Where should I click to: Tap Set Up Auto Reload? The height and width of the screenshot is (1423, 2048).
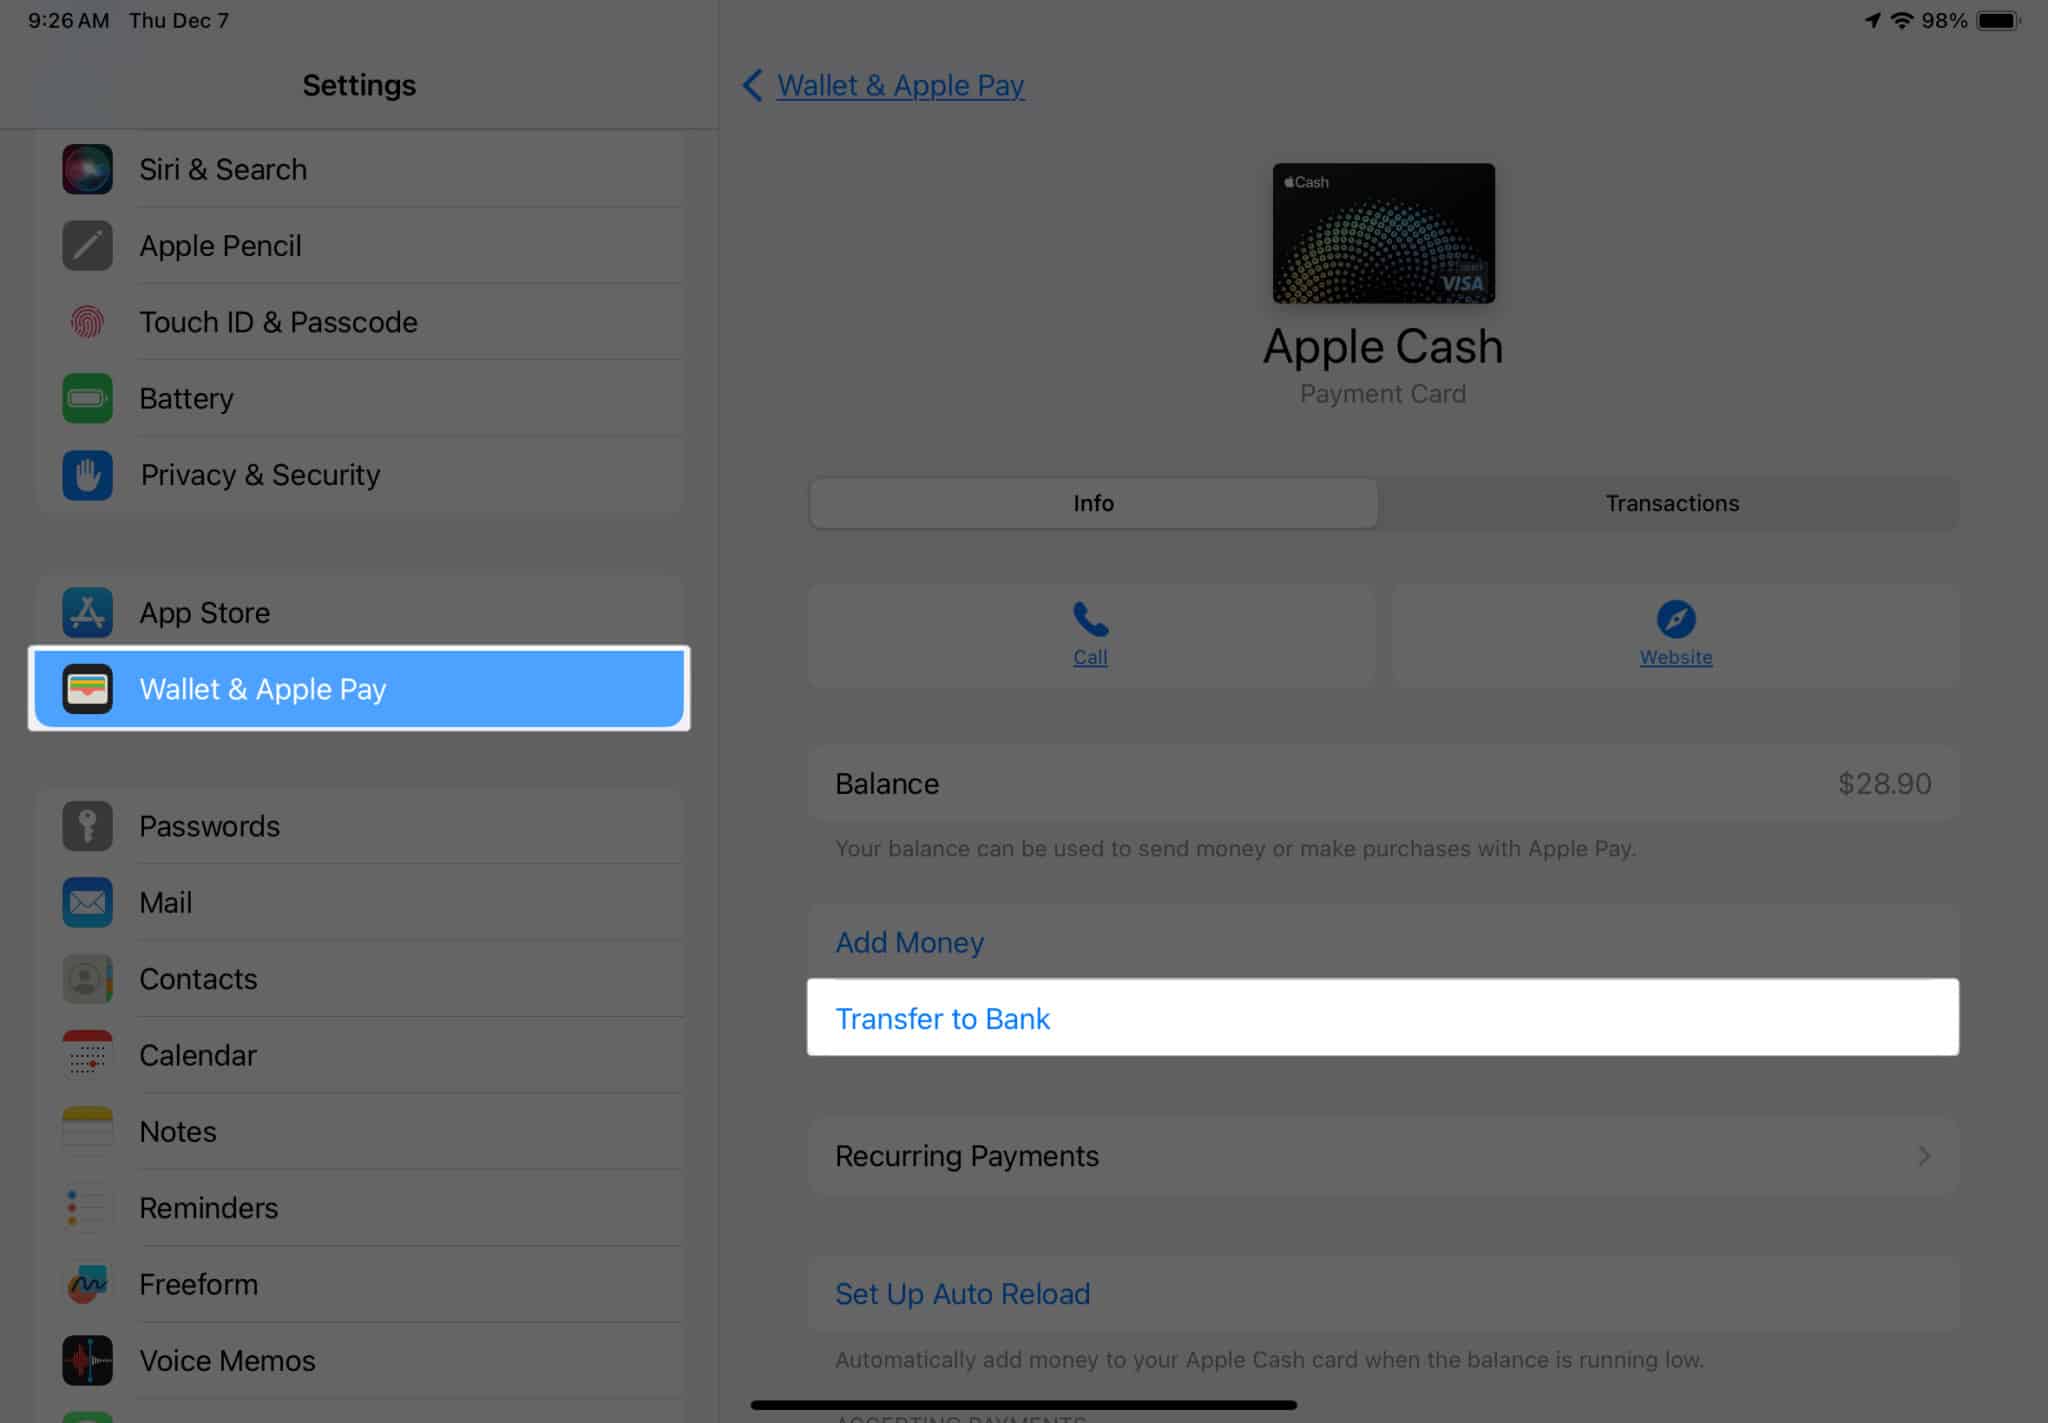(x=1383, y=1294)
